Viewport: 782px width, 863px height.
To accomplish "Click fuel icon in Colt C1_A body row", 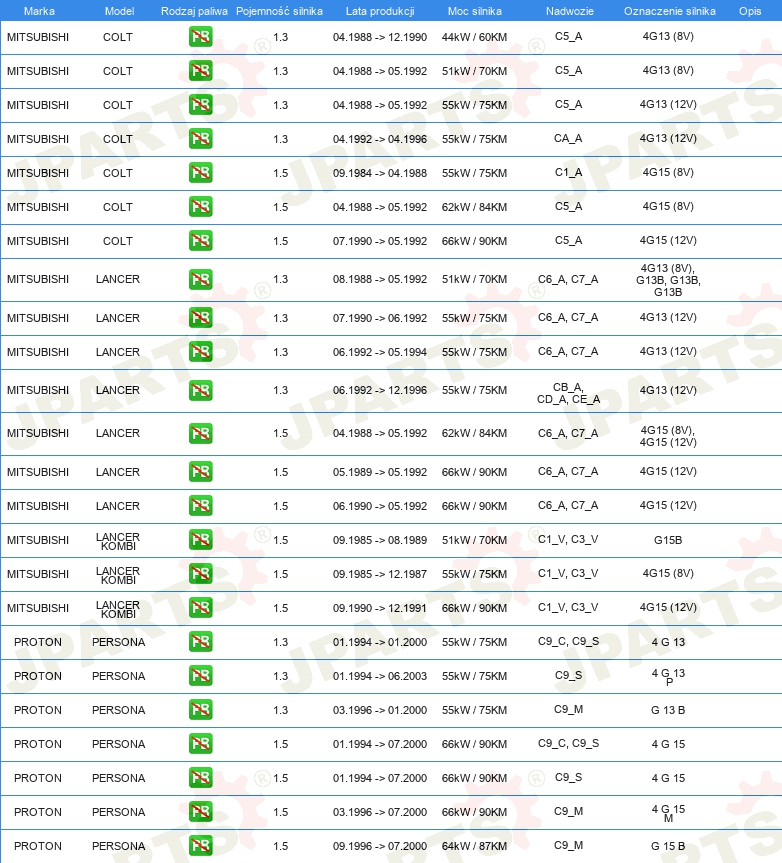I will 200,173.
